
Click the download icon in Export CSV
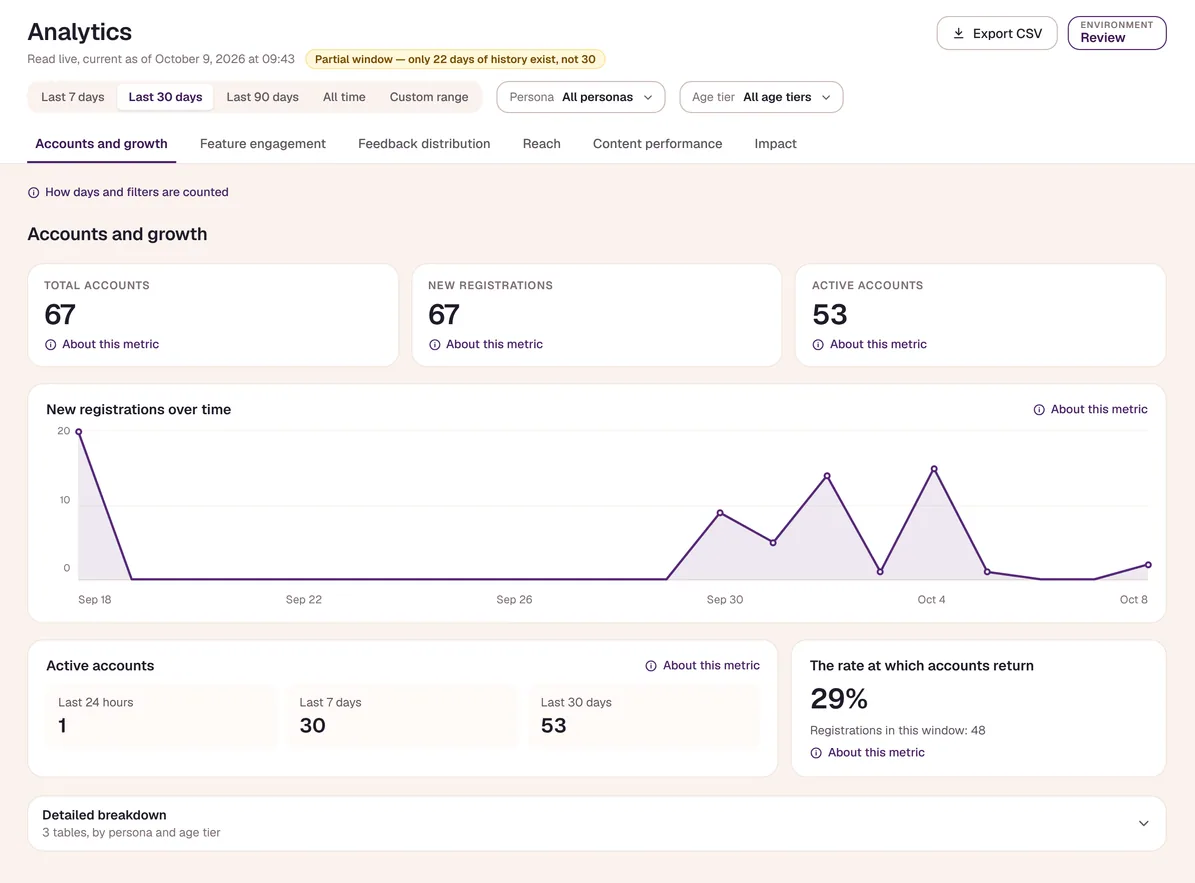click(x=958, y=34)
